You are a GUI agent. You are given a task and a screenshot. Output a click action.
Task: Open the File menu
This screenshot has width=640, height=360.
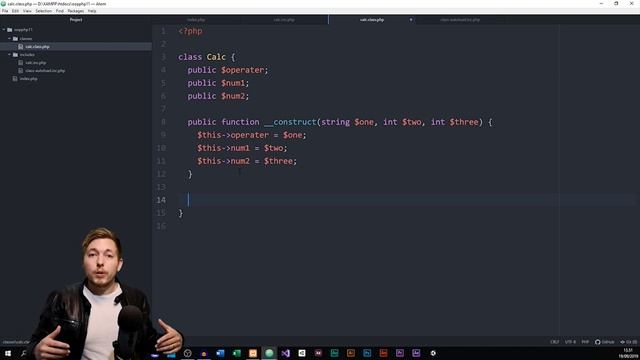click(5, 11)
